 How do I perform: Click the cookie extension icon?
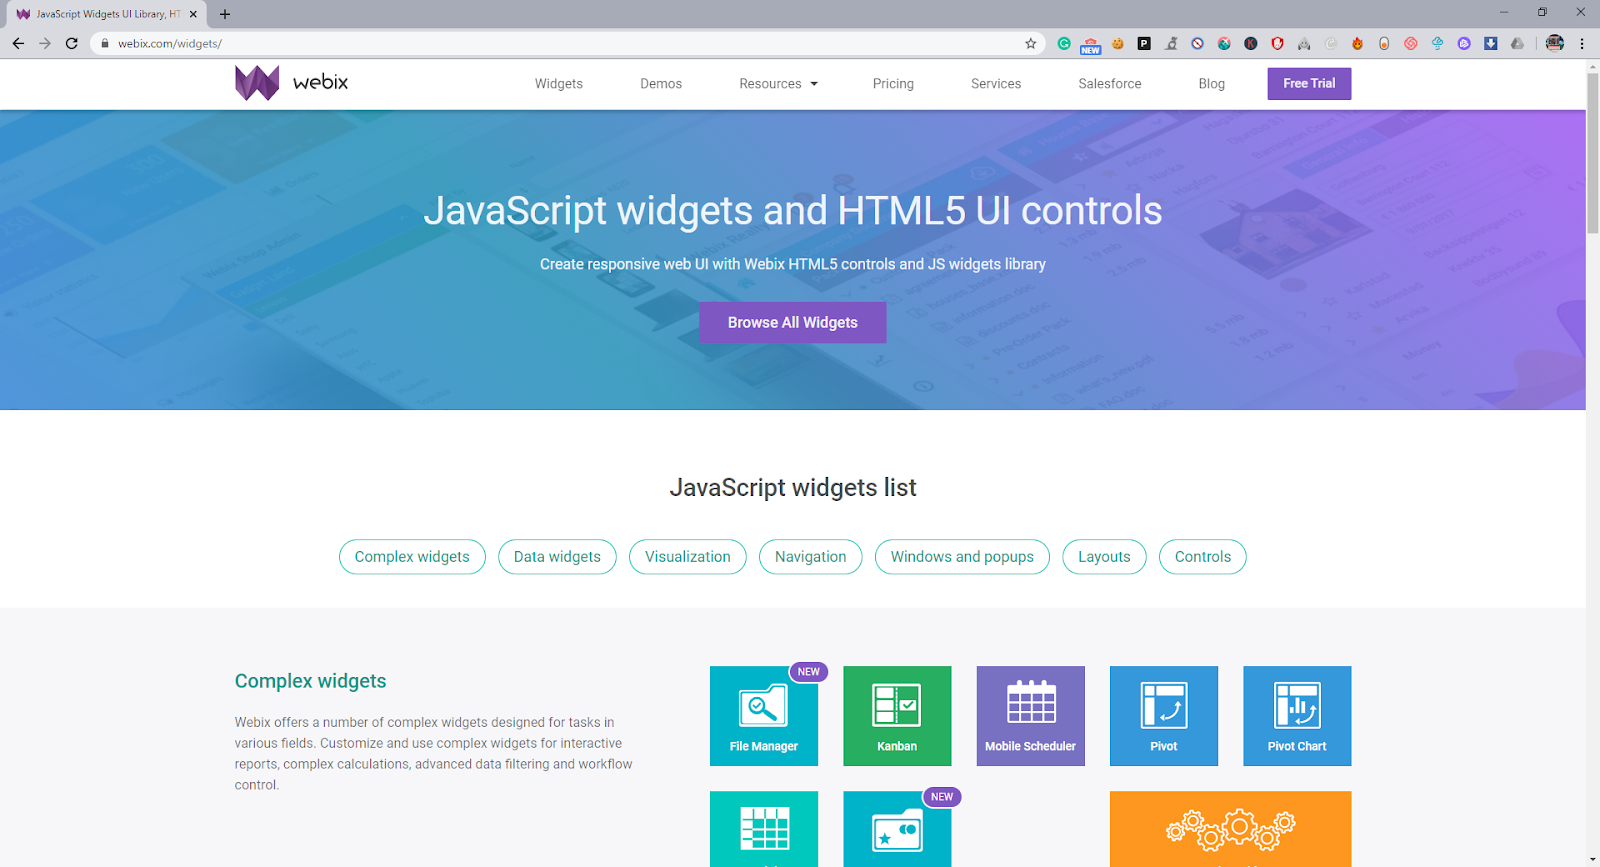1118,43
